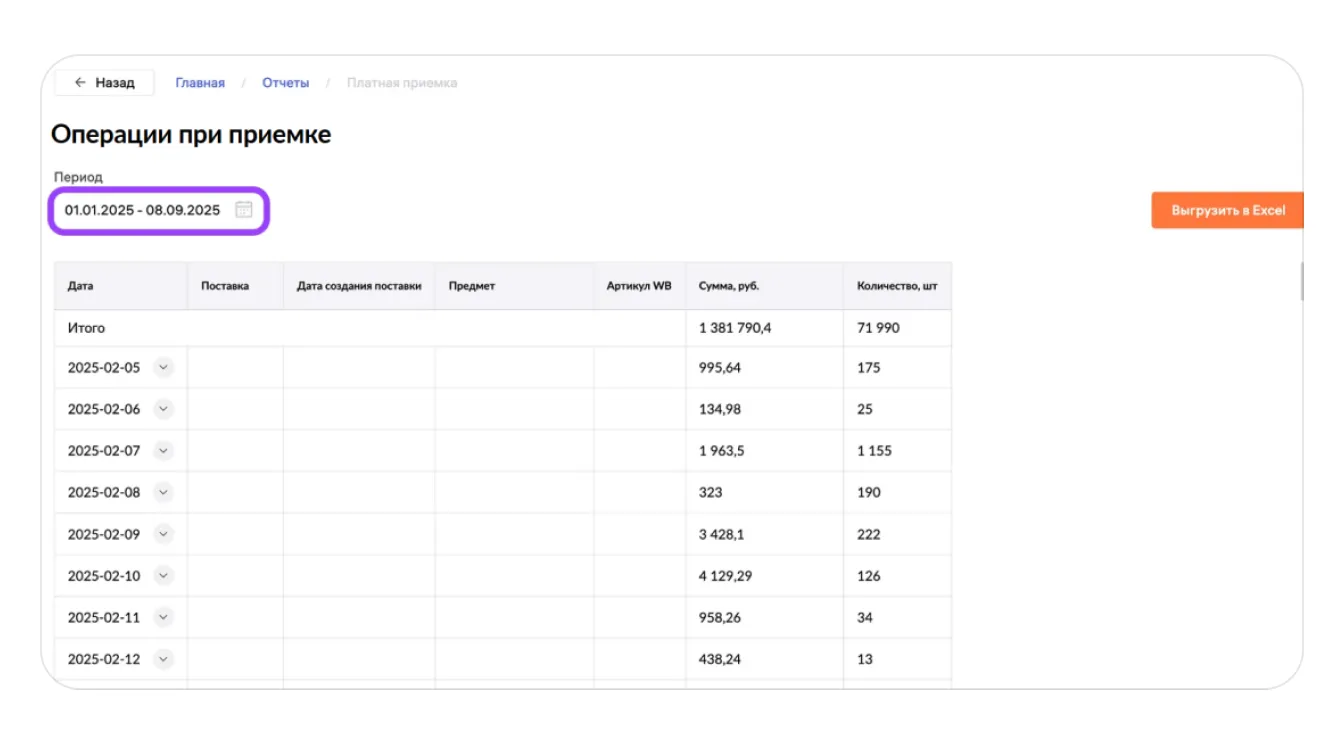Expand the 2025-02-06 row
Screen dimensions: 1344x744
click(164, 409)
